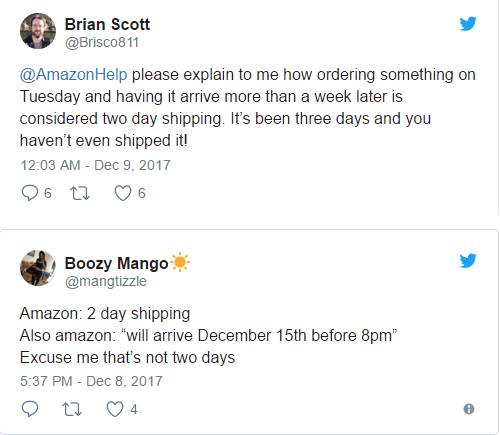Image resolution: width=500 pixels, height=435 pixels.
Task: Open the 12:03 AM - Dec 9, 2017 timestamp
Action: pyautogui.click(x=95, y=165)
